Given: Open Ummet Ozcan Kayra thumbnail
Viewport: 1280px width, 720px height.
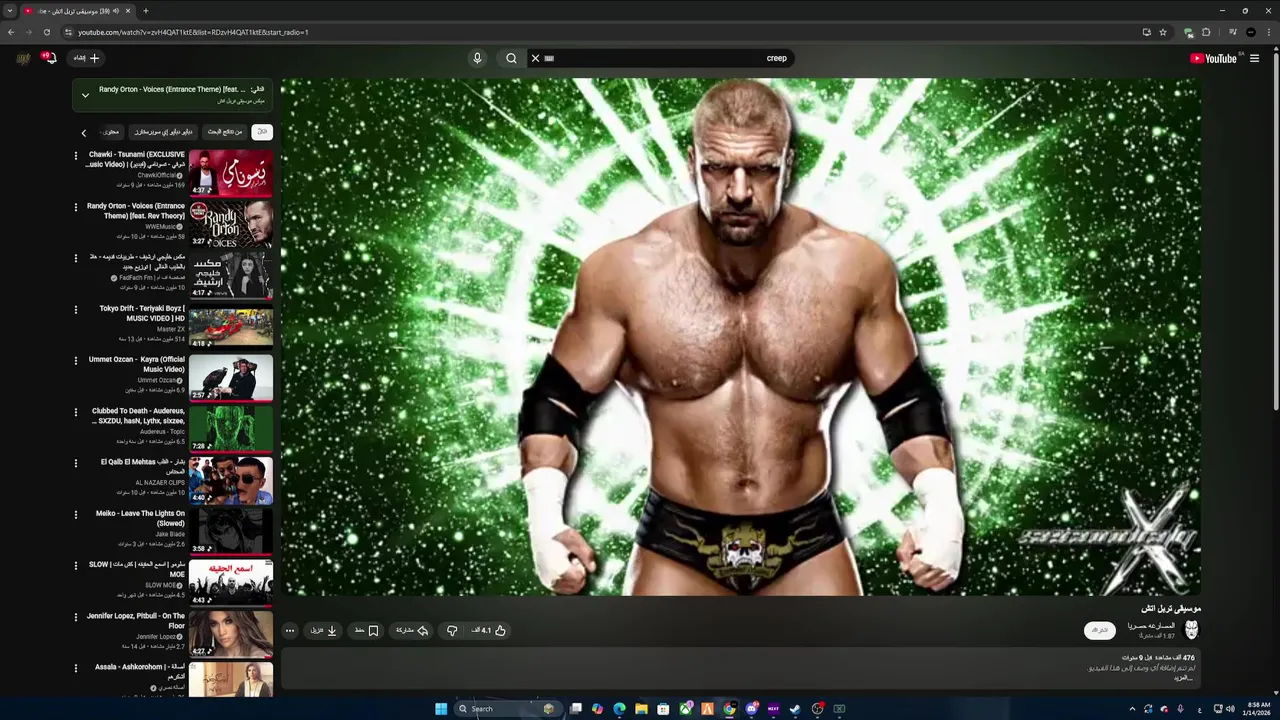Looking at the screenshot, I should pos(231,378).
